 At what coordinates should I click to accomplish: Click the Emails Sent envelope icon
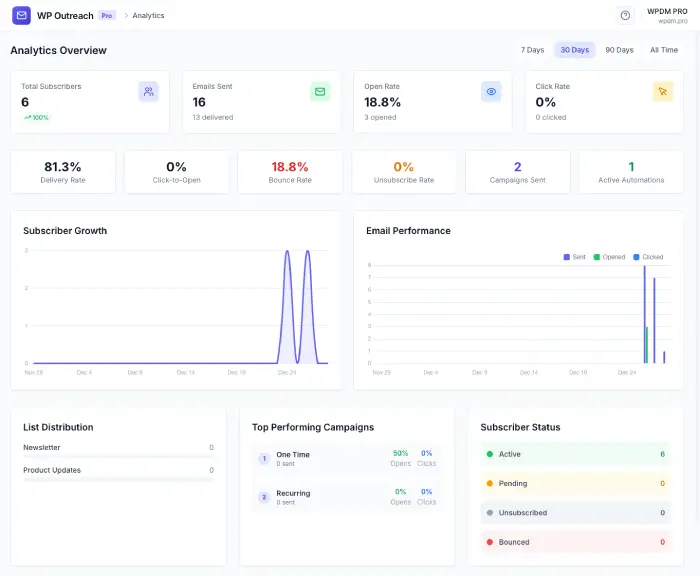click(320, 91)
